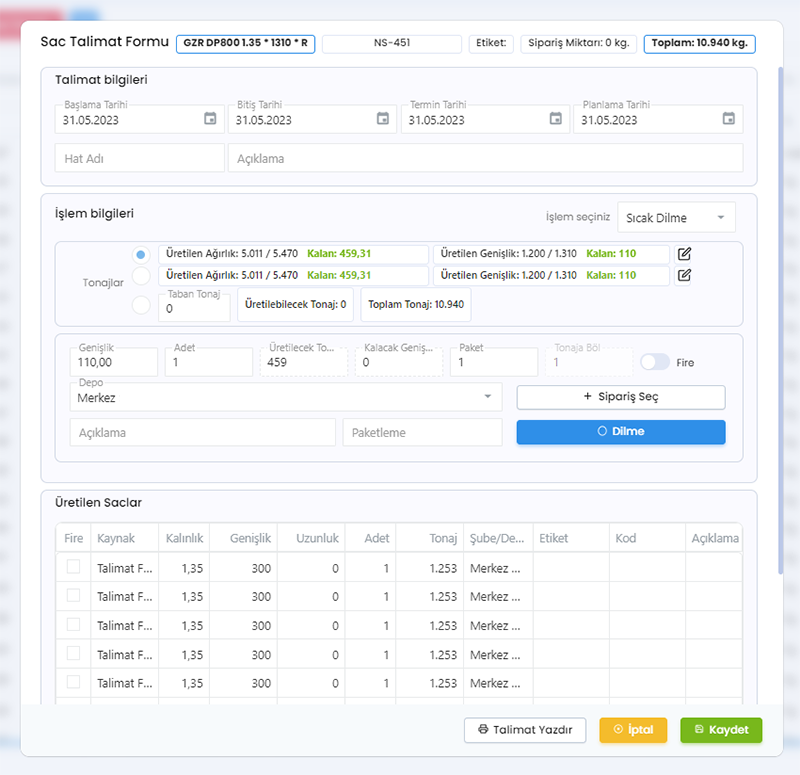This screenshot has height=775, width=800.
Task: Click the modal's vertical scrollbar
Action: pyautogui.click(x=780, y=320)
